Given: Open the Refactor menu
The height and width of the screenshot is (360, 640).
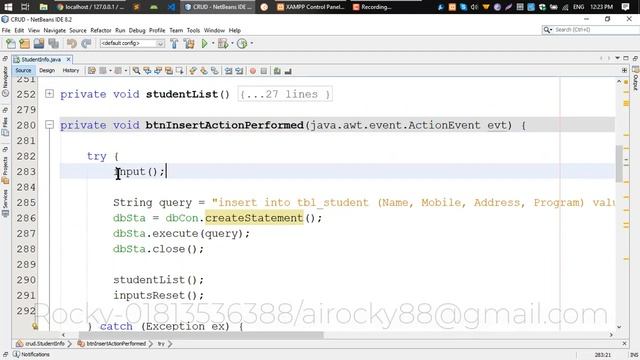Looking at the screenshot, I should 101,30.
